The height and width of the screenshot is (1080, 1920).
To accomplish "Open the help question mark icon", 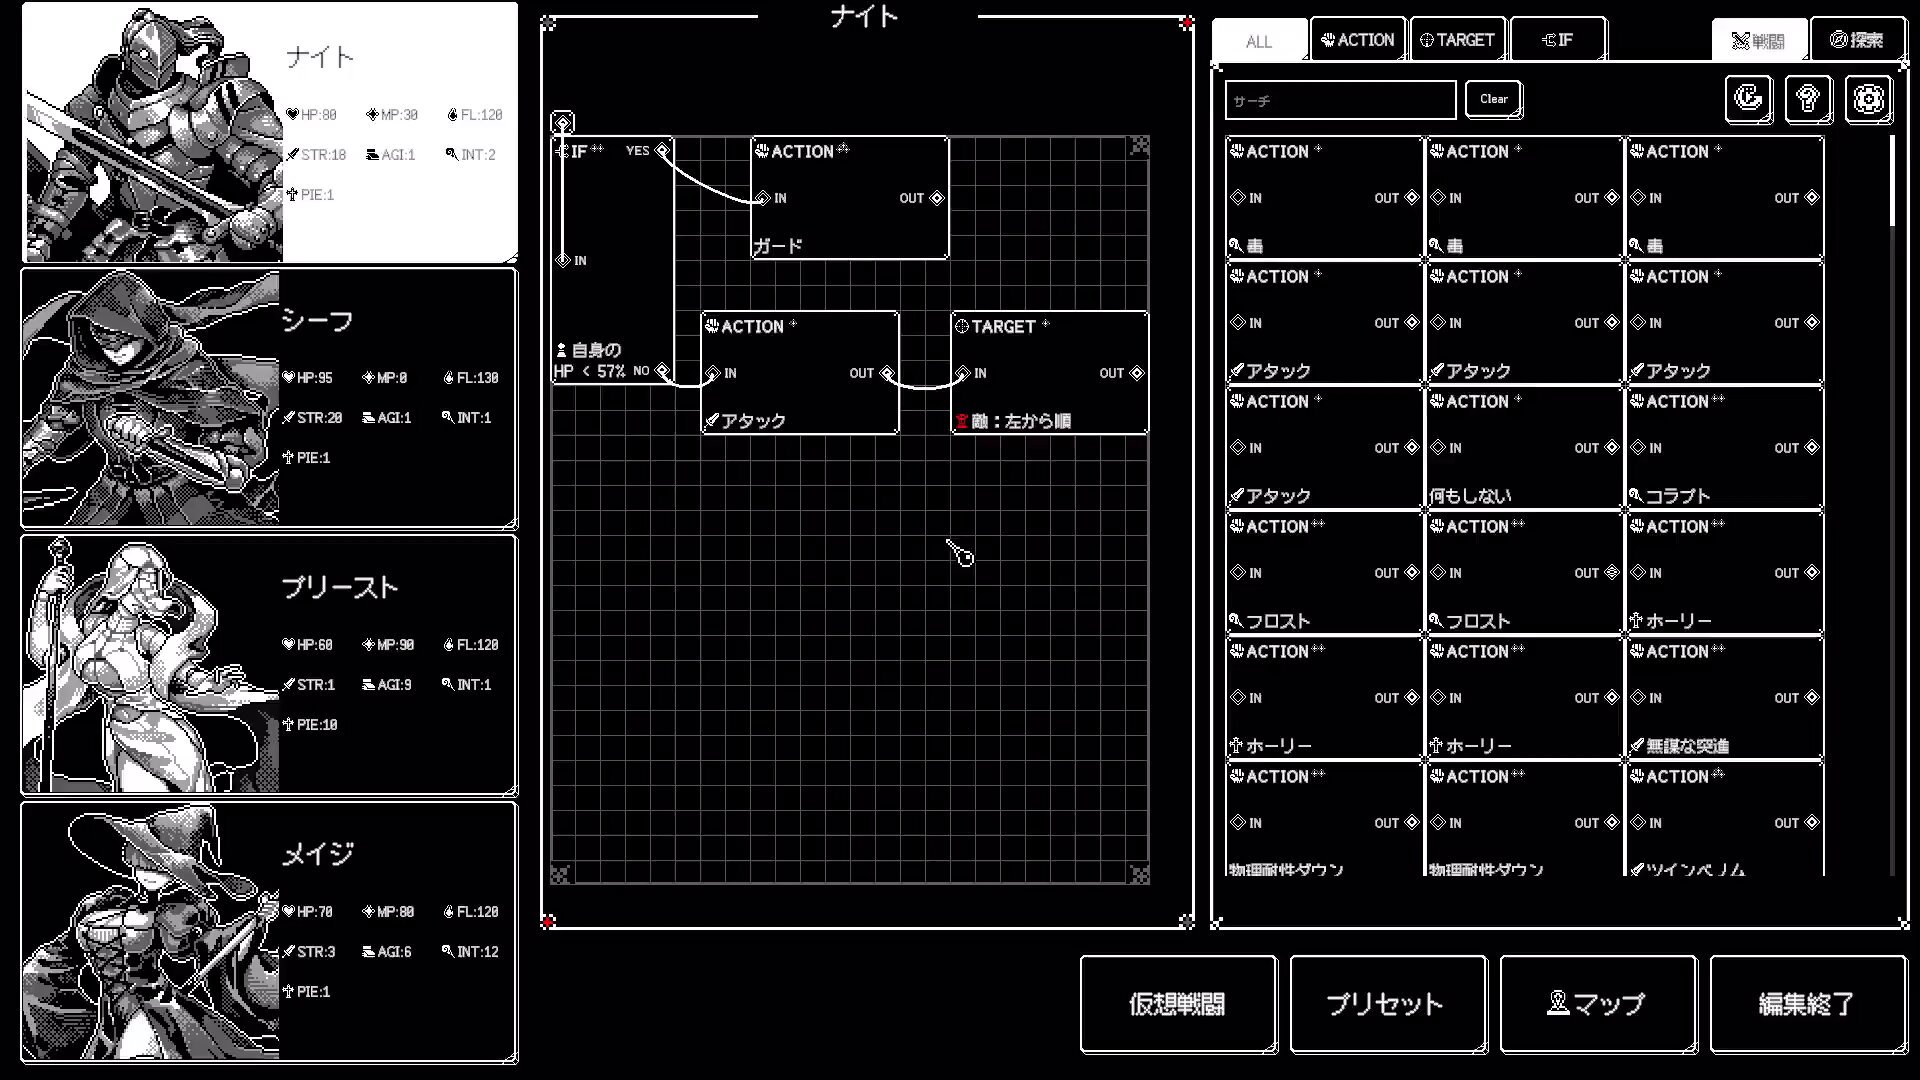I will 1807,99.
